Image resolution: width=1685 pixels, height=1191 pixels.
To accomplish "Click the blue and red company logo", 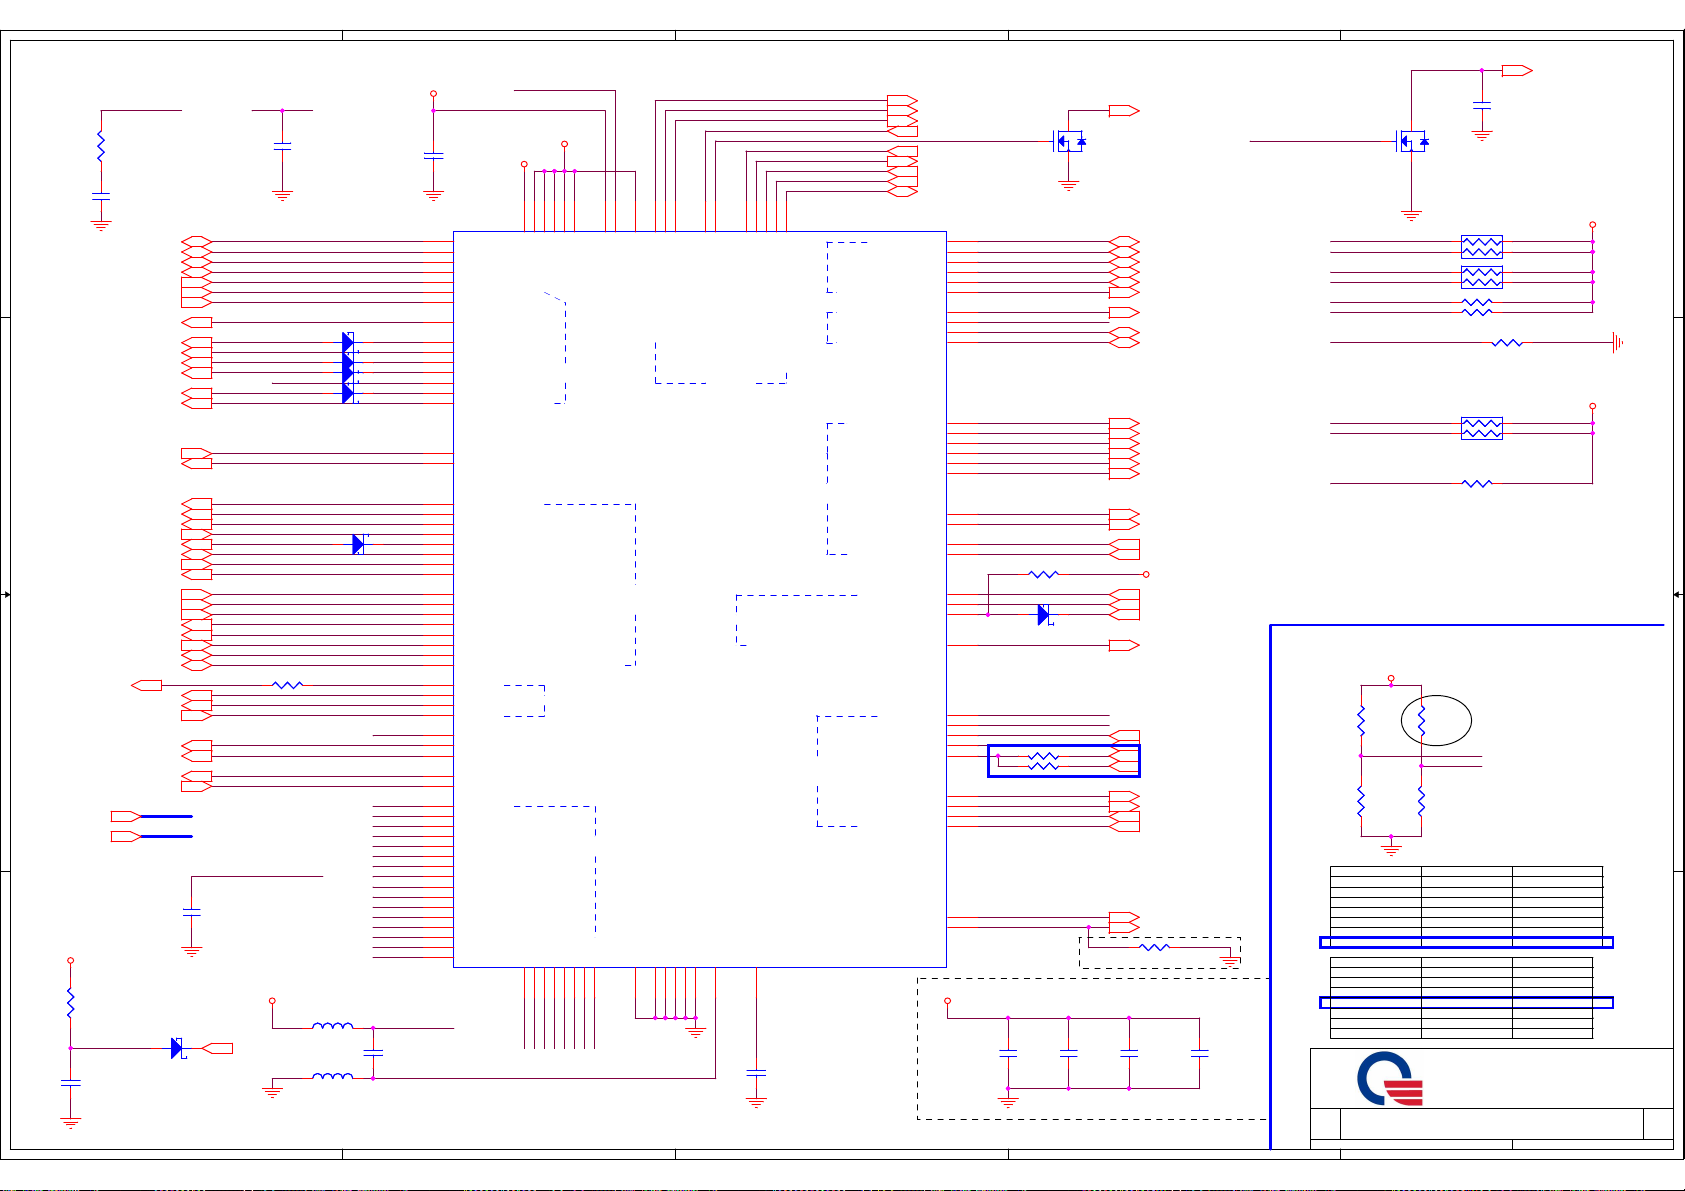I will [x=1390, y=1079].
